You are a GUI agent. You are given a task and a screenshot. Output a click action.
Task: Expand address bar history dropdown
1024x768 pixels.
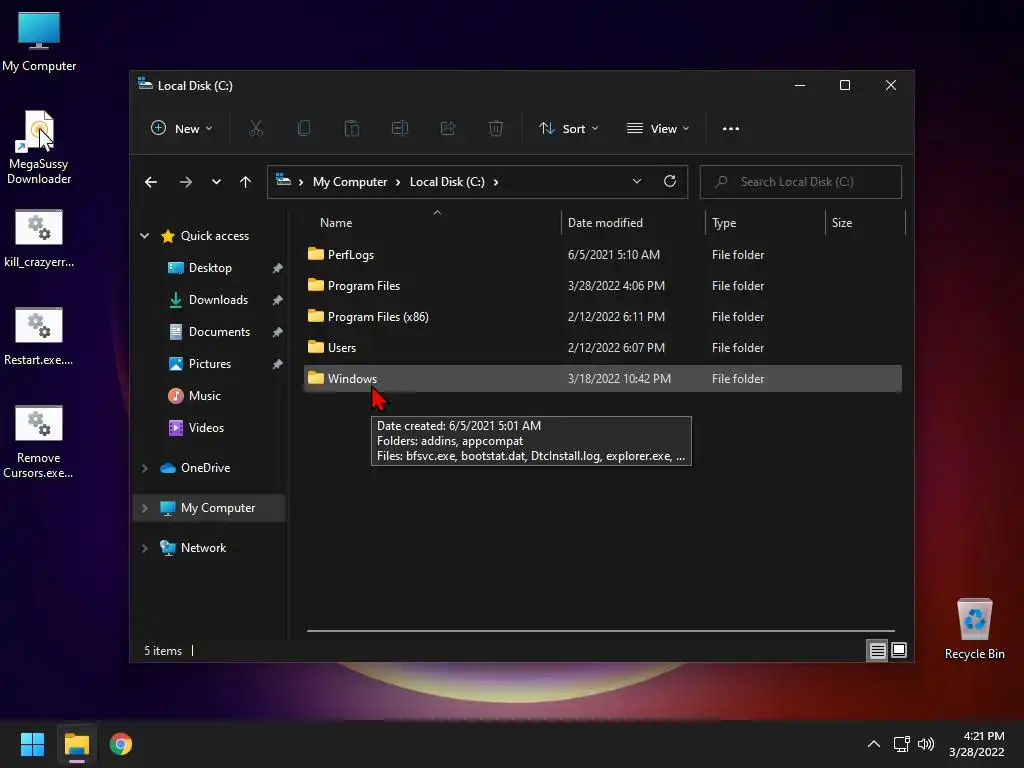click(x=637, y=182)
